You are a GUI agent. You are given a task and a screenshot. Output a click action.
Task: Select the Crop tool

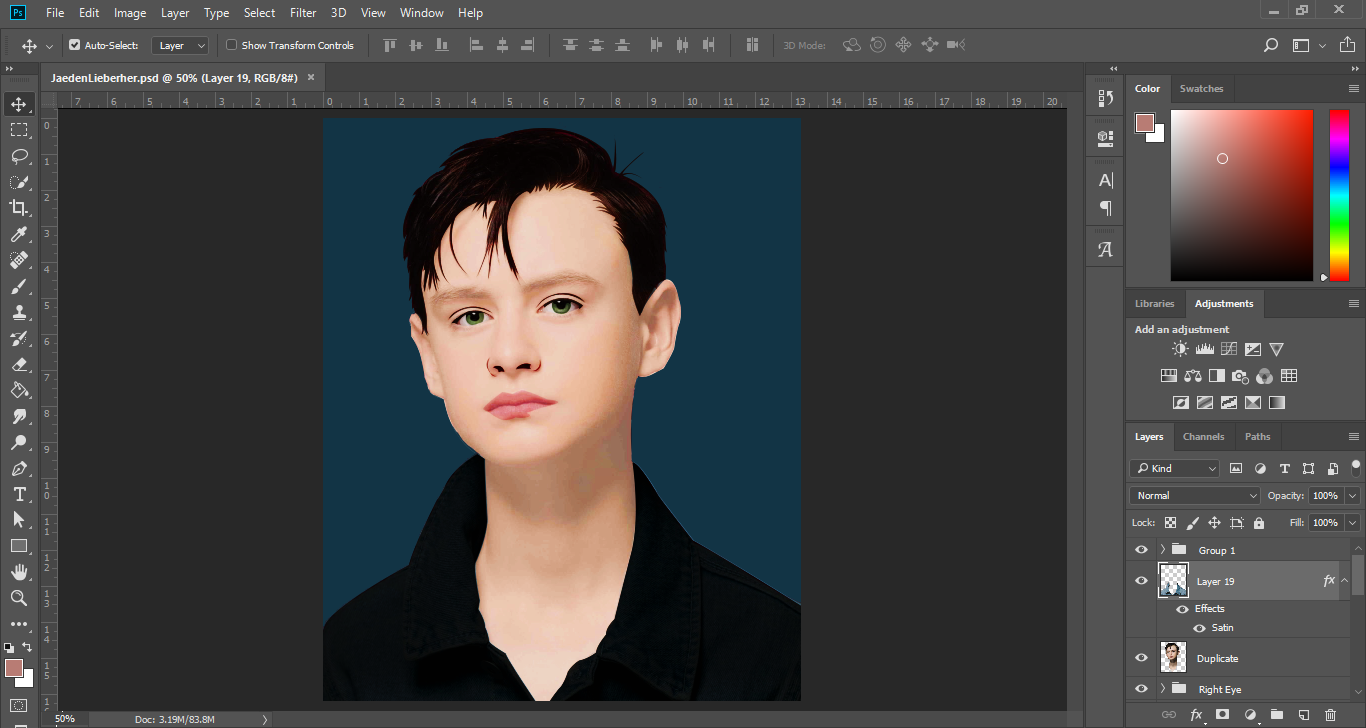click(x=19, y=208)
